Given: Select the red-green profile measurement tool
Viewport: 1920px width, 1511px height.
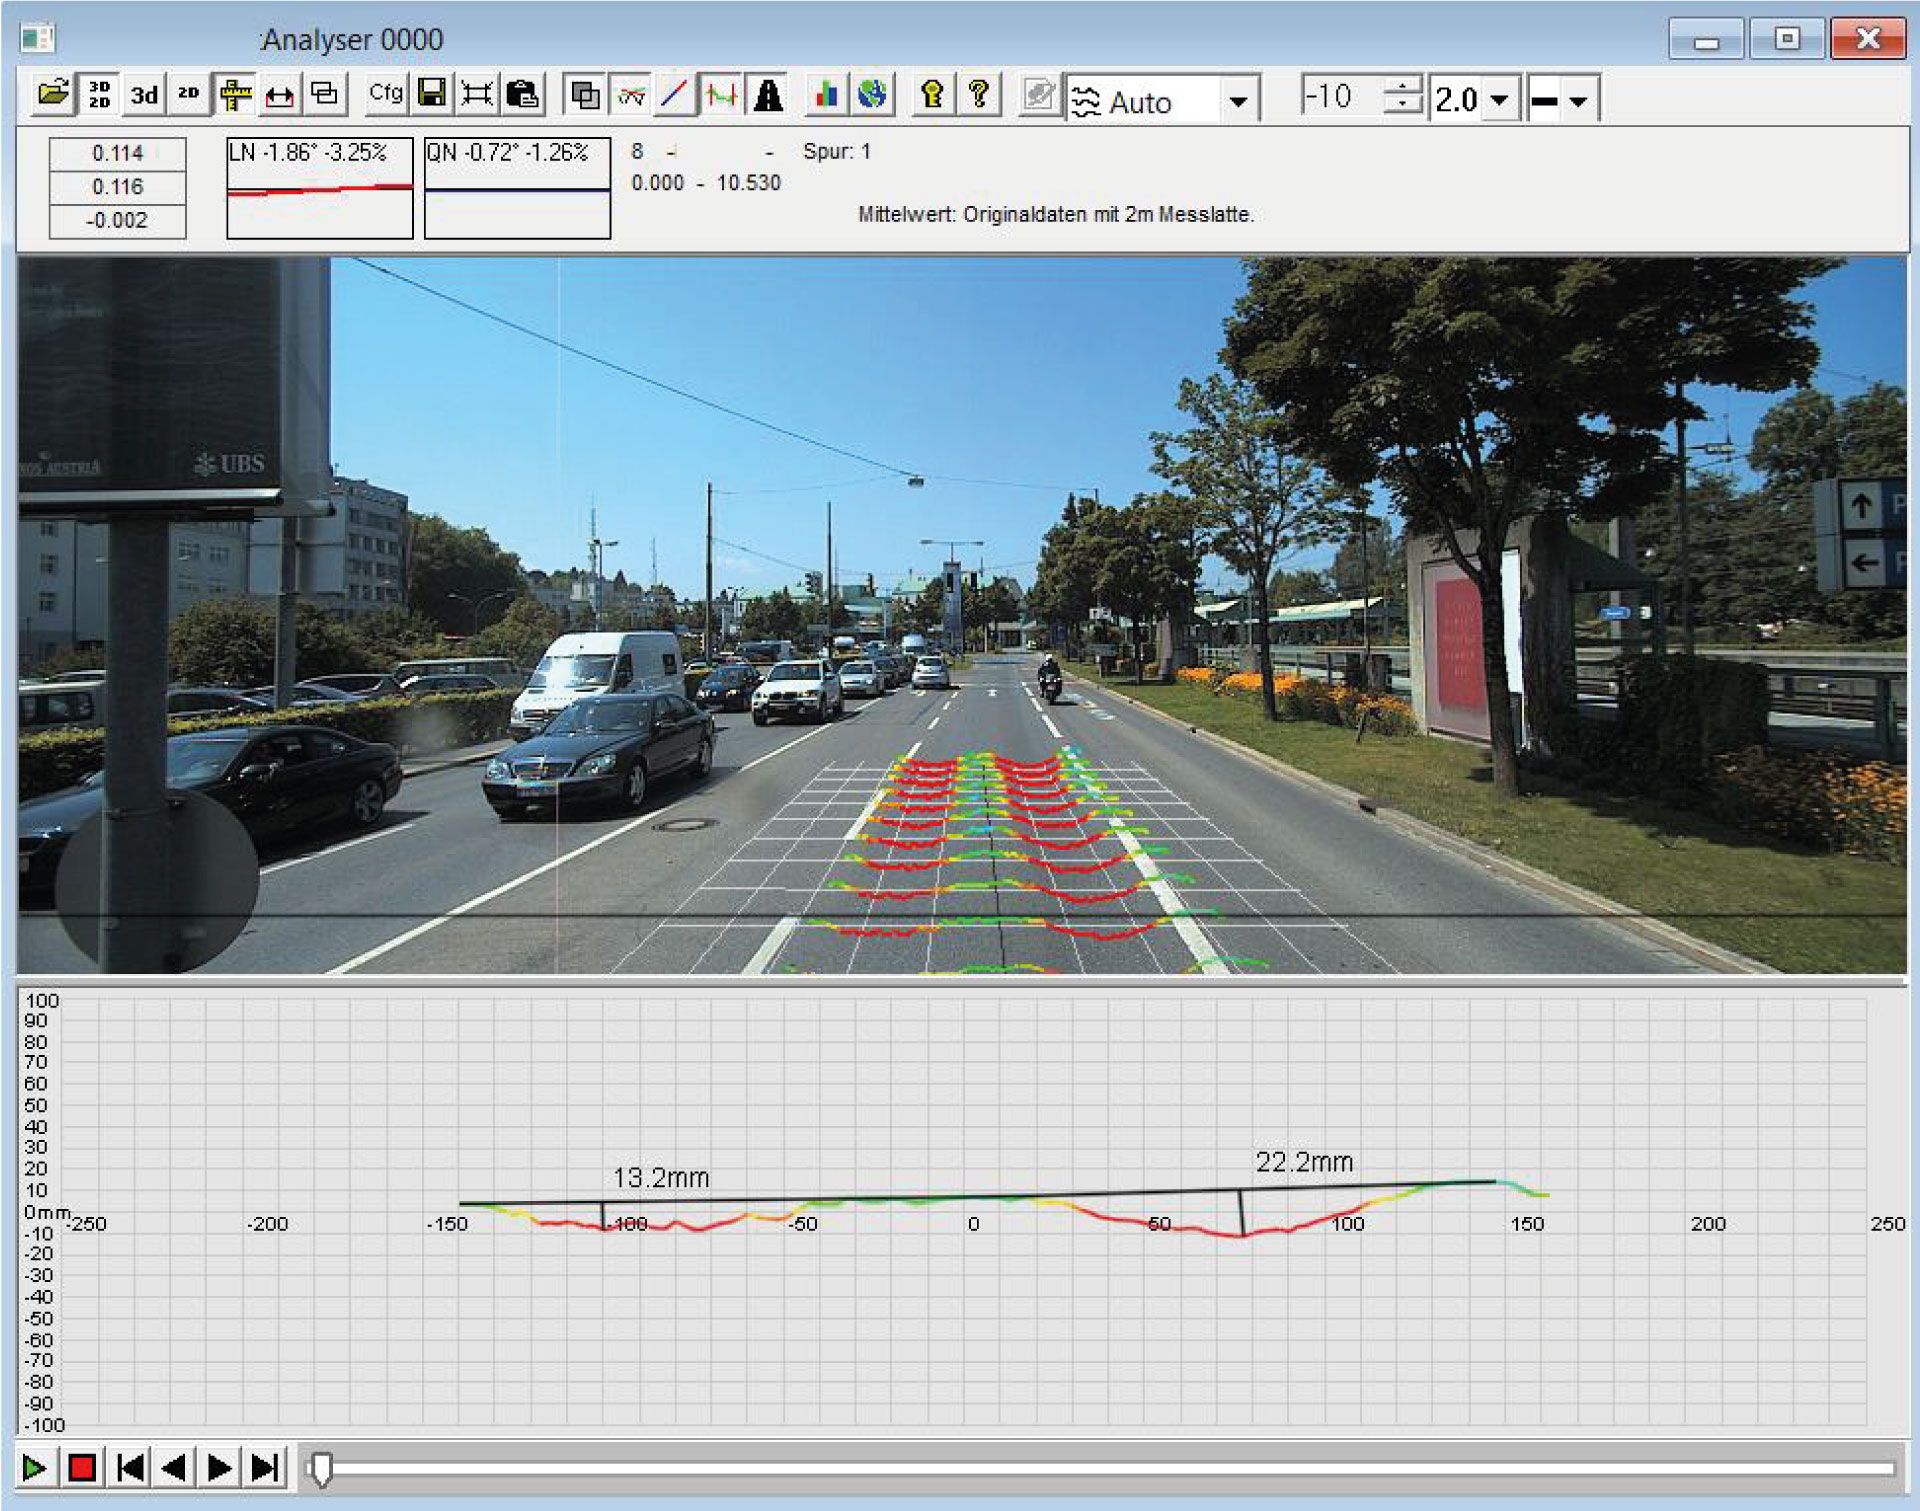Looking at the screenshot, I should [x=721, y=96].
